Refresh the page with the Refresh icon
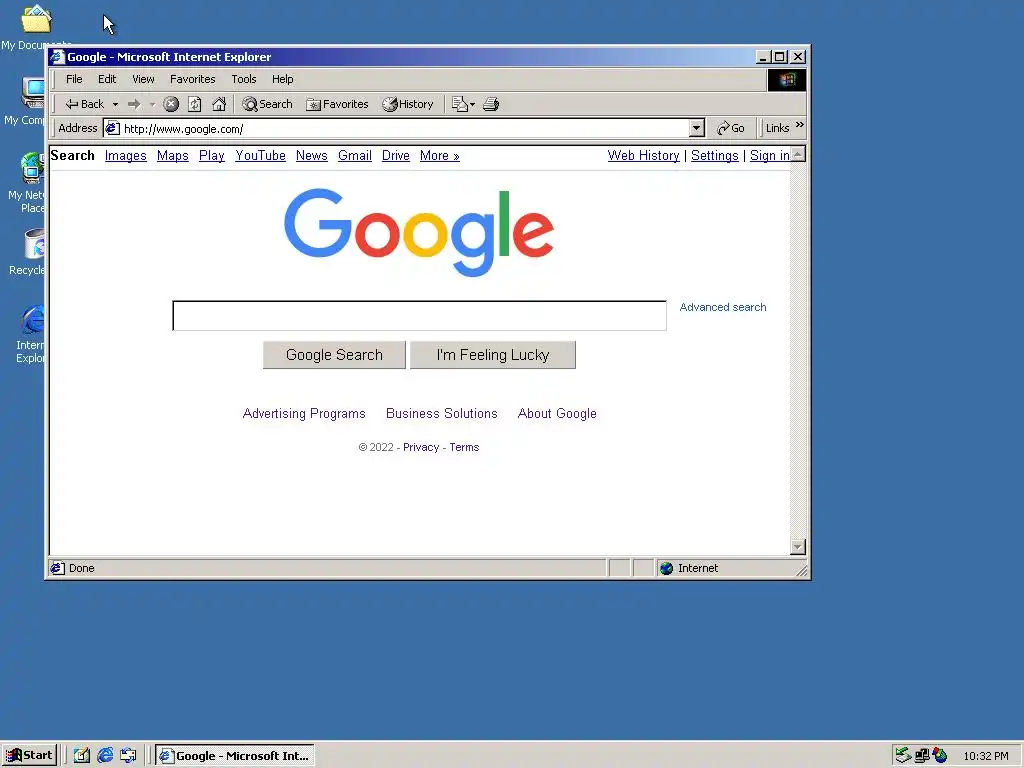The height and width of the screenshot is (768, 1024). [x=195, y=104]
